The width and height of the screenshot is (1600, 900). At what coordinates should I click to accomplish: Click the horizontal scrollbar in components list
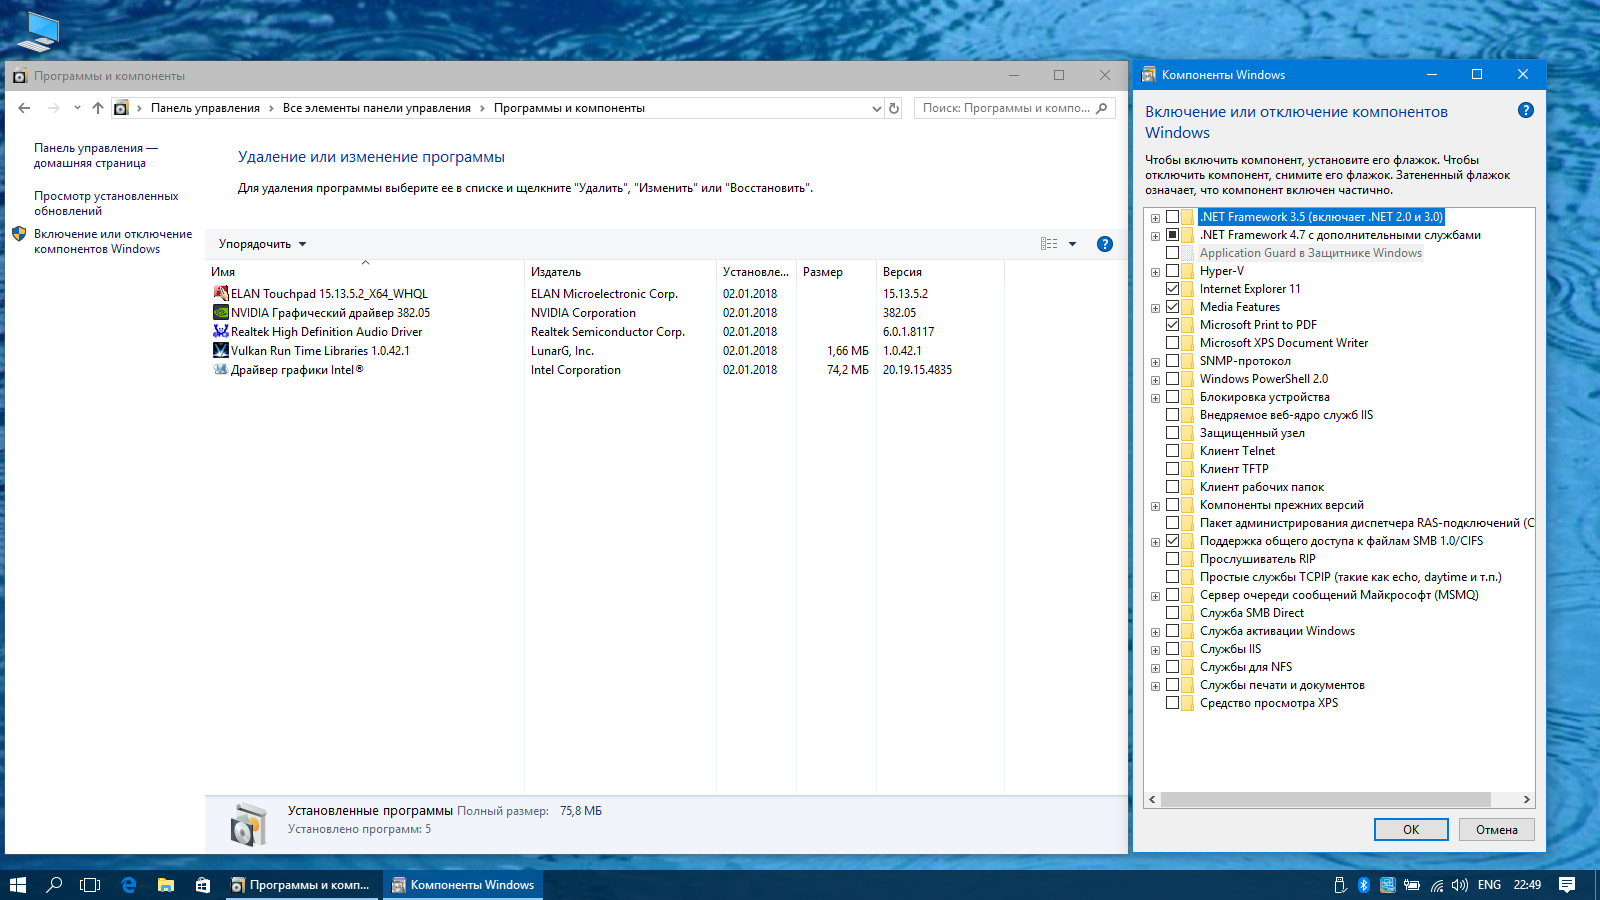[1324, 799]
